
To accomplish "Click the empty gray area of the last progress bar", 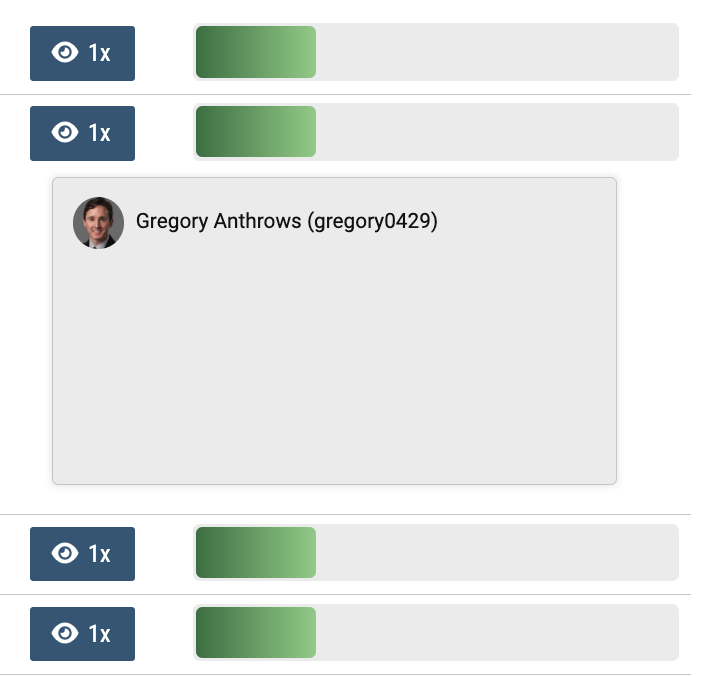I will [x=497, y=632].
